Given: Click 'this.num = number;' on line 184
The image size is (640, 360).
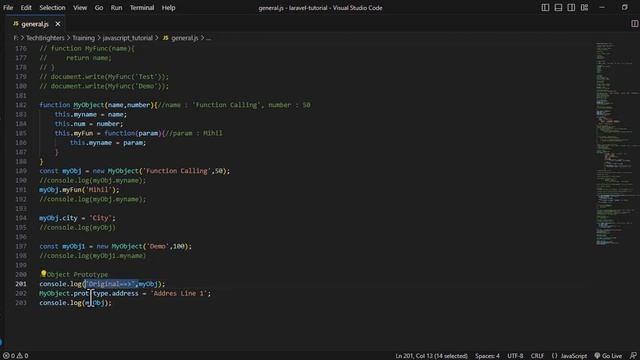Looking at the screenshot, I should pyautogui.click(x=89, y=124).
